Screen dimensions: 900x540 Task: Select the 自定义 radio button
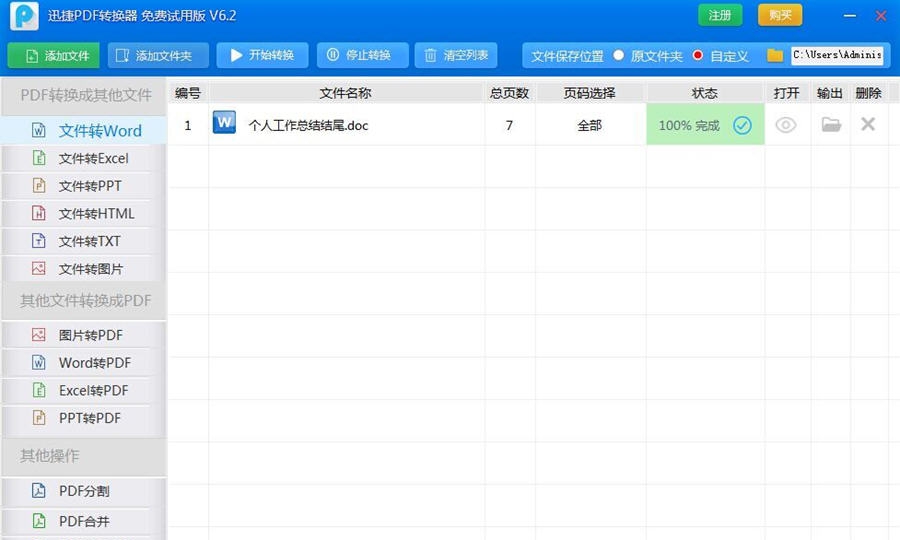697,56
